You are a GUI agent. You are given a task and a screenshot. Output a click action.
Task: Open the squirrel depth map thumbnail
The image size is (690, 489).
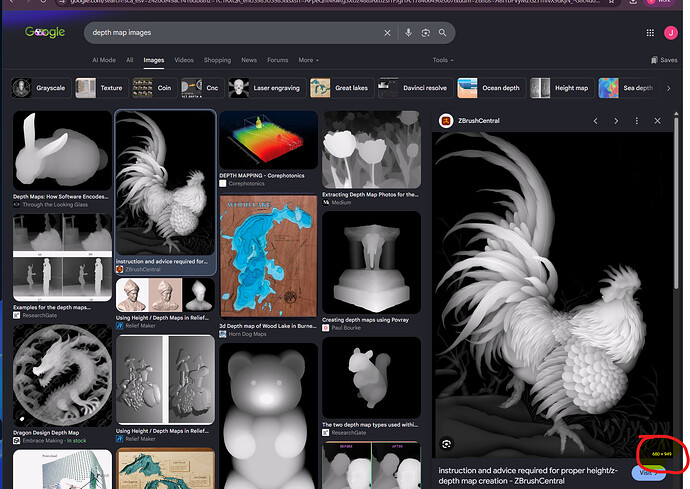click(x=371, y=378)
